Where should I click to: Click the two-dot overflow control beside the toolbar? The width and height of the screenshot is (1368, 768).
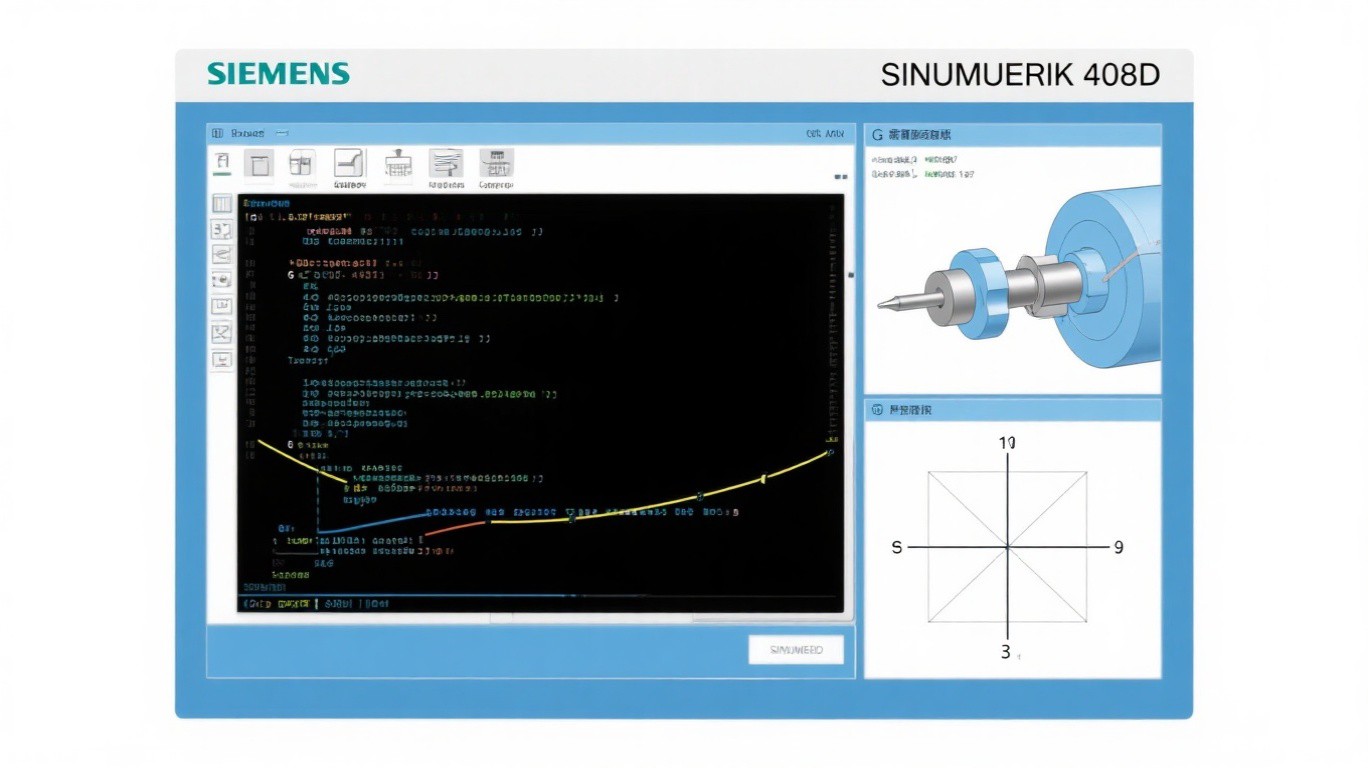(839, 176)
